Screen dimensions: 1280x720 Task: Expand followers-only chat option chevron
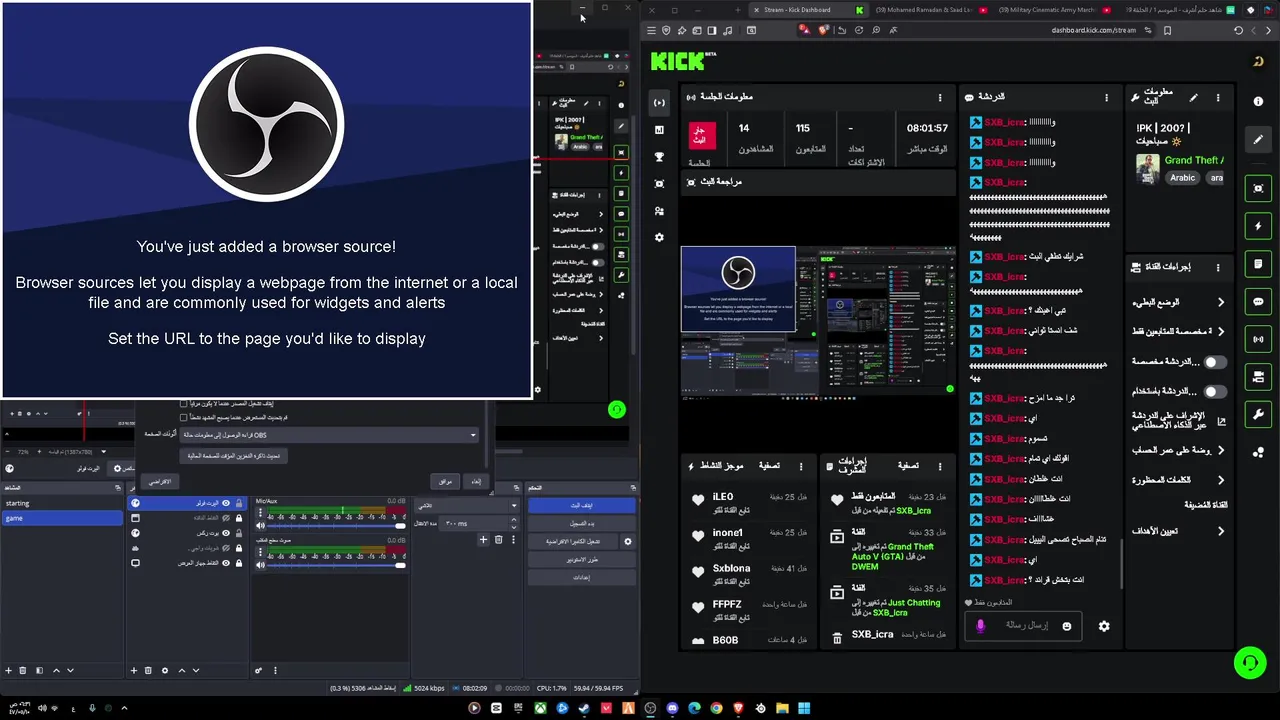[x=1220, y=331]
